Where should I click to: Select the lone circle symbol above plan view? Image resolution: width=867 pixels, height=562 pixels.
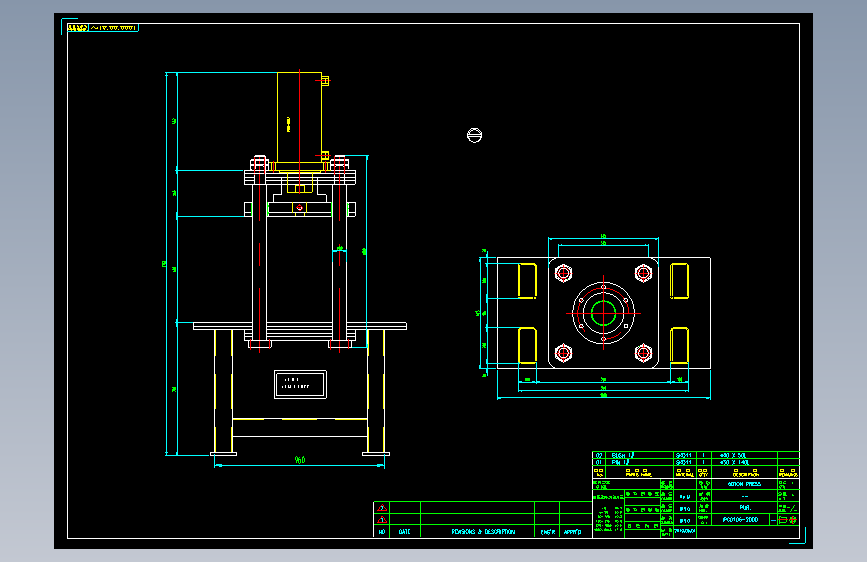(474, 135)
